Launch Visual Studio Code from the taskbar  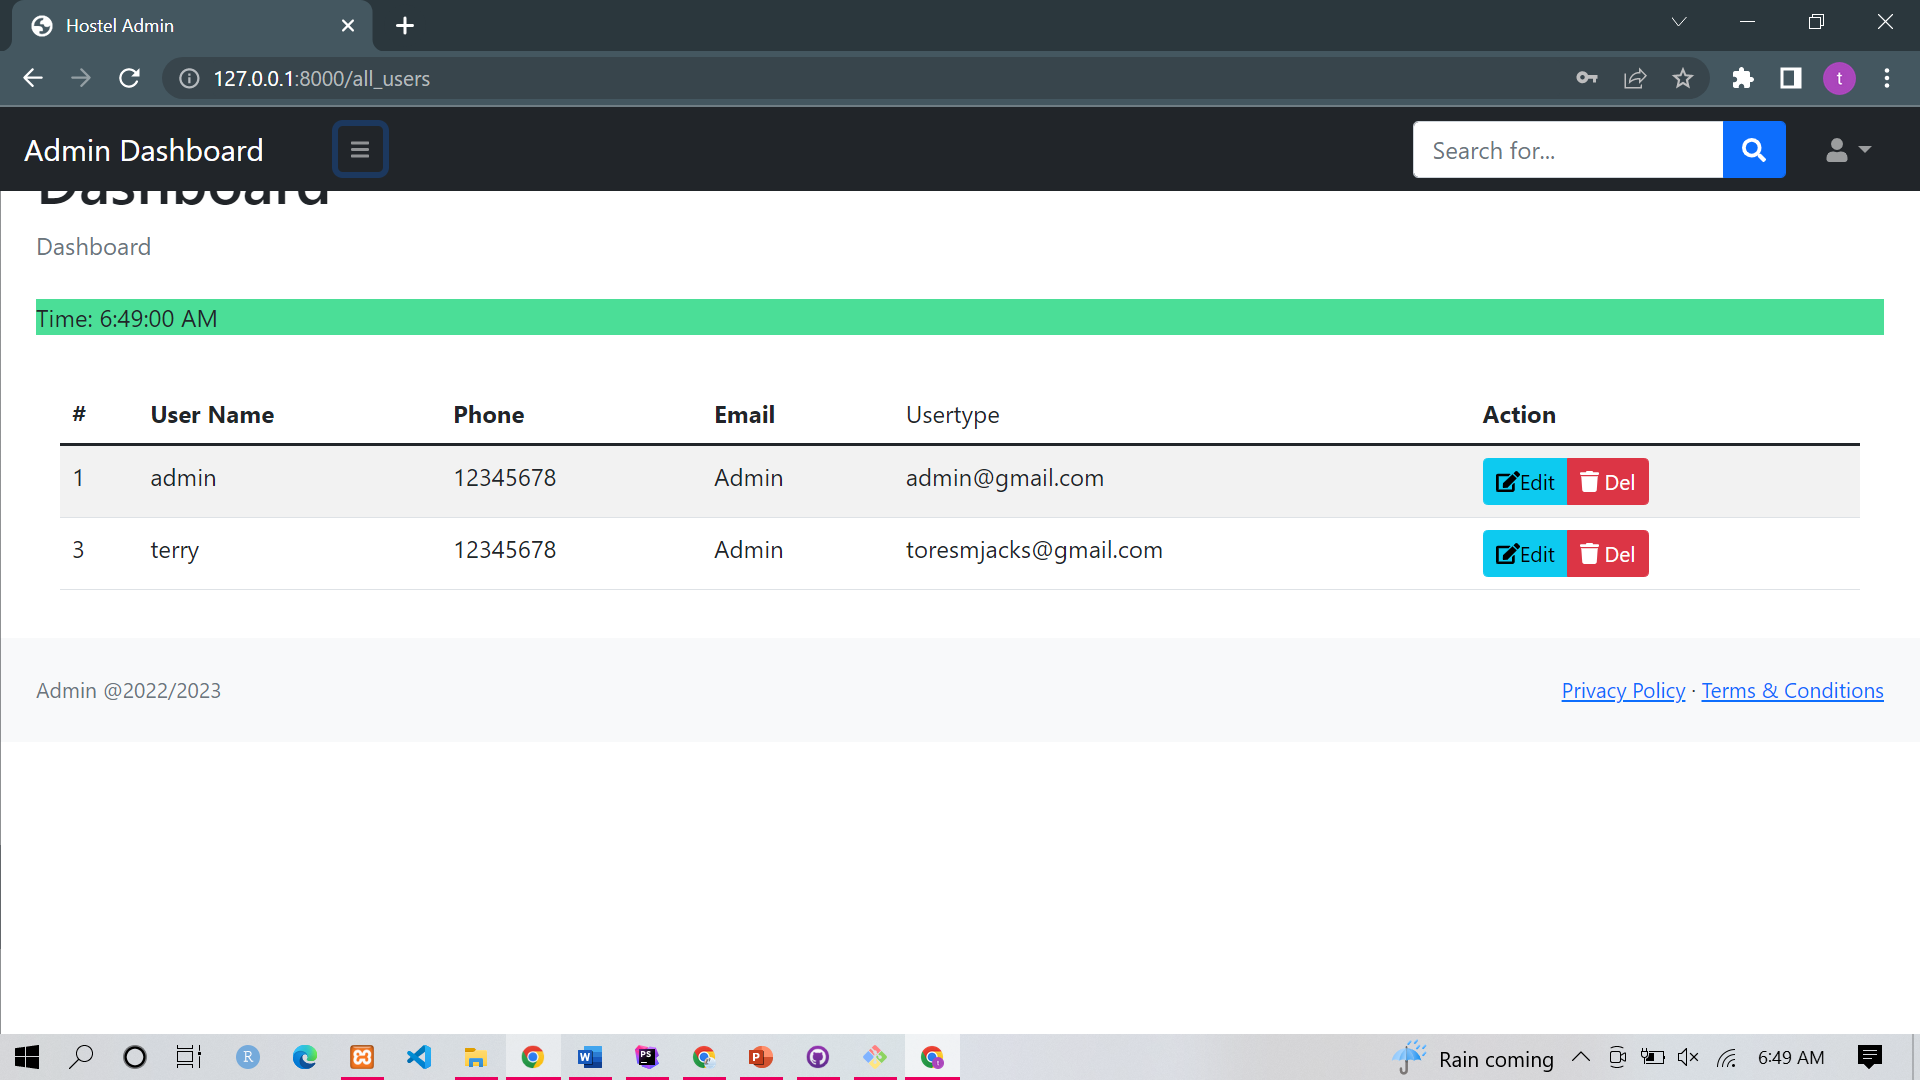coord(418,1057)
